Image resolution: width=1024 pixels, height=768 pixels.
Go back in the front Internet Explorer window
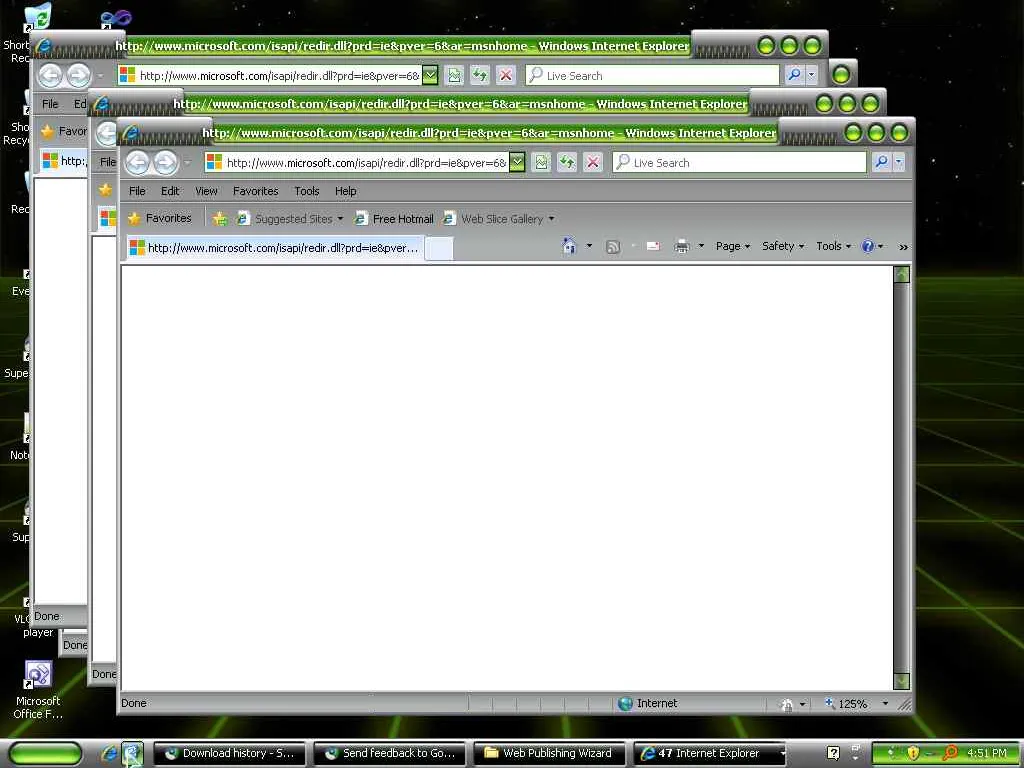point(137,163)
